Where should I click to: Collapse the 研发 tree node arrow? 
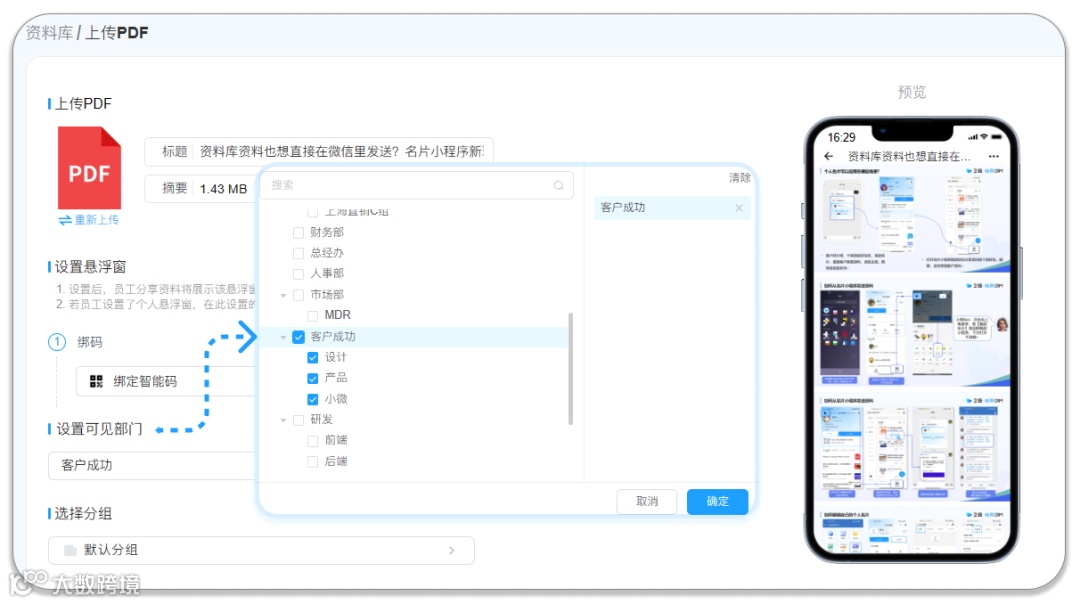[283, 420]
